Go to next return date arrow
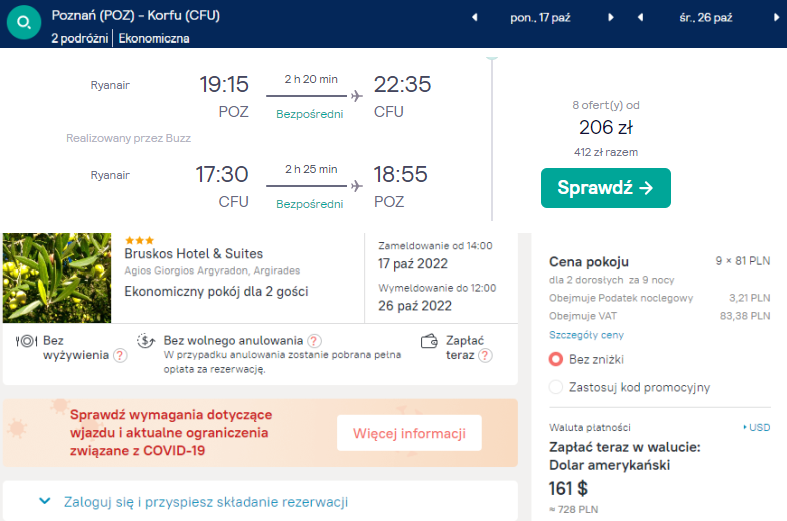Viewport: 787px width, 521px height. pyautogui.click(x=776, y=18)
